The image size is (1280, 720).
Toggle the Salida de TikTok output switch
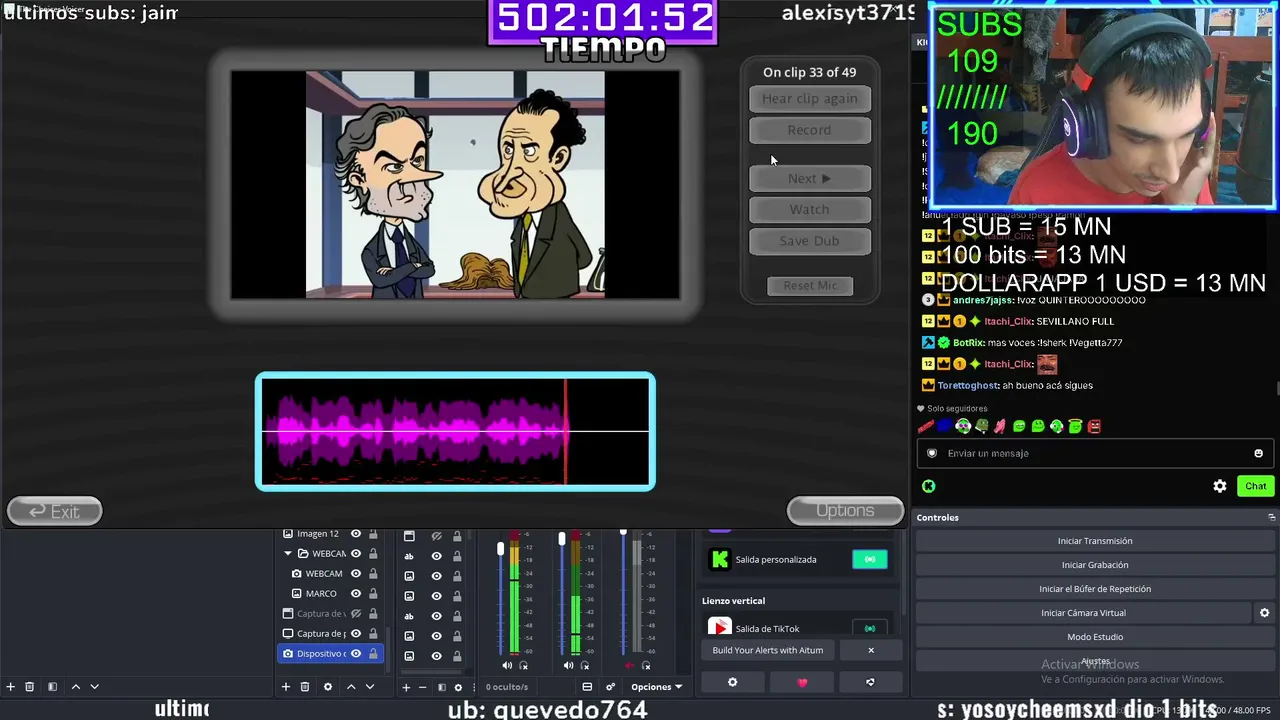869,629
